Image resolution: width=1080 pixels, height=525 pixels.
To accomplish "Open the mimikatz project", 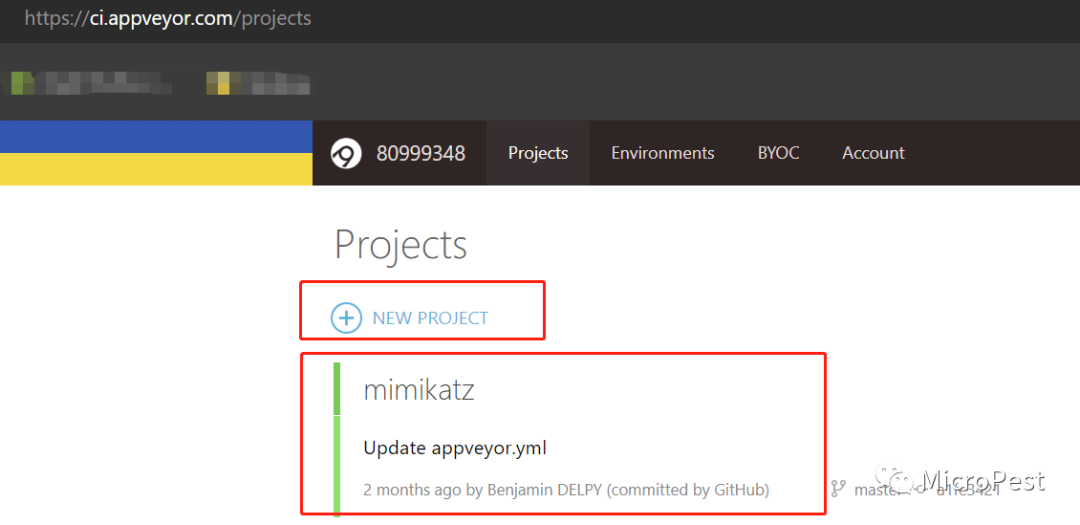I will pos(419,390).
